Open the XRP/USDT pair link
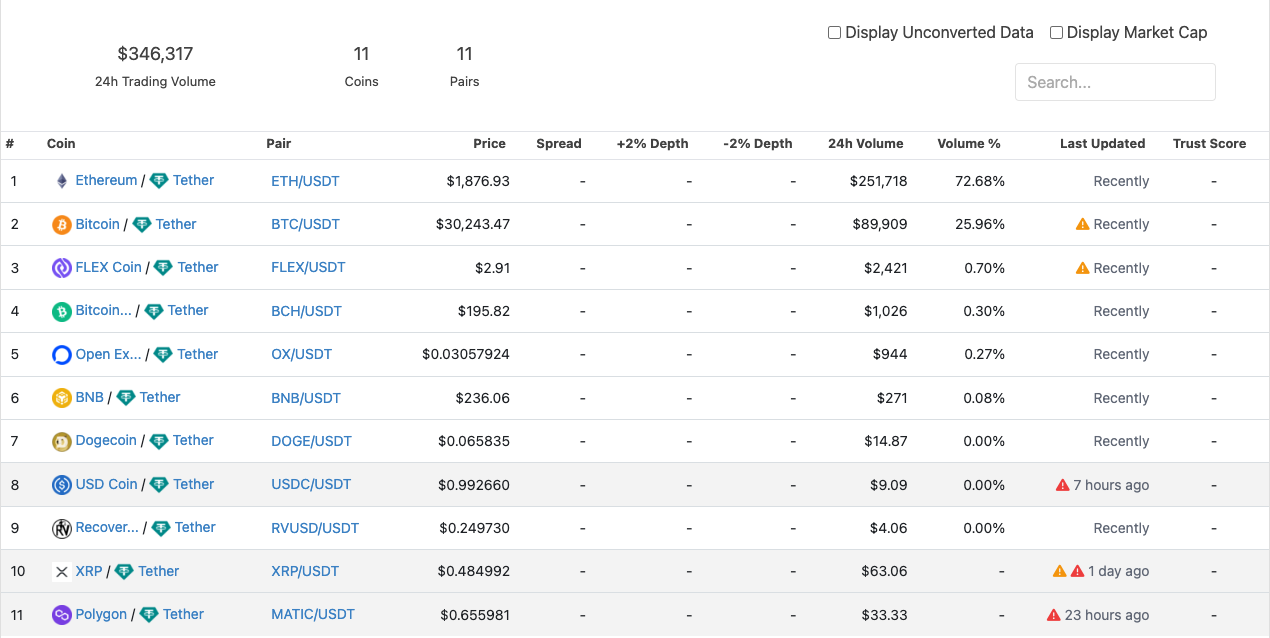 coord(305,571)
